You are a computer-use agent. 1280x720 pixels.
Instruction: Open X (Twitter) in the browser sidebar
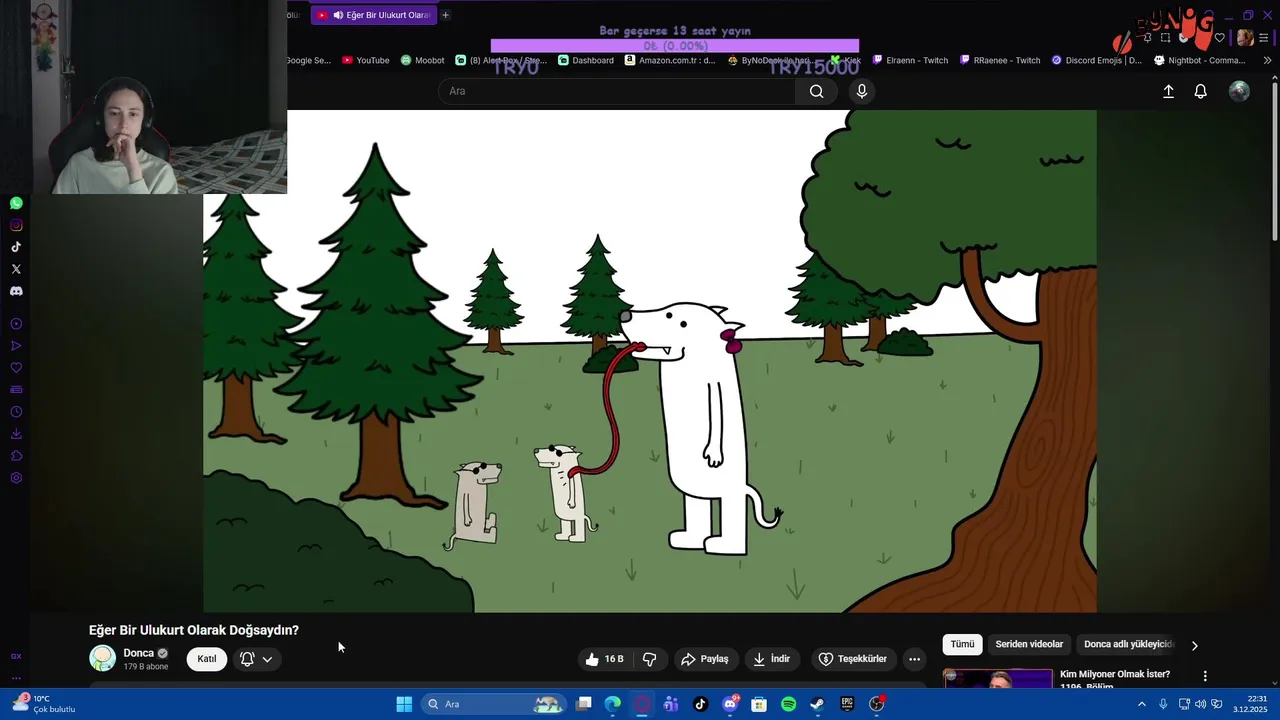[x=16, y=269]
